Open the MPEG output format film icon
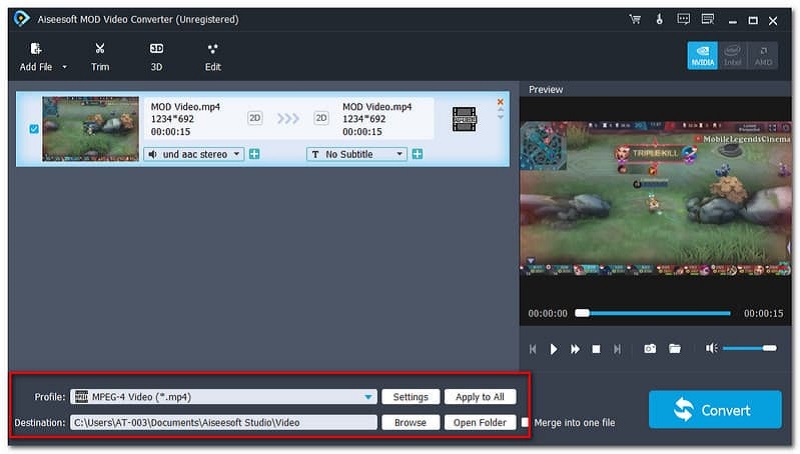The width and height of the screenshot is (800, 454). tap(464, 119)
